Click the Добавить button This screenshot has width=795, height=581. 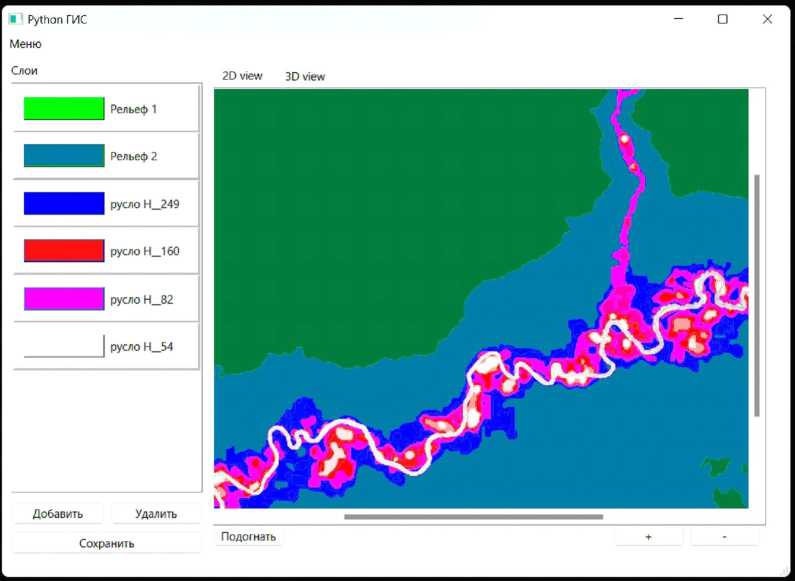[x=58, y=514]
